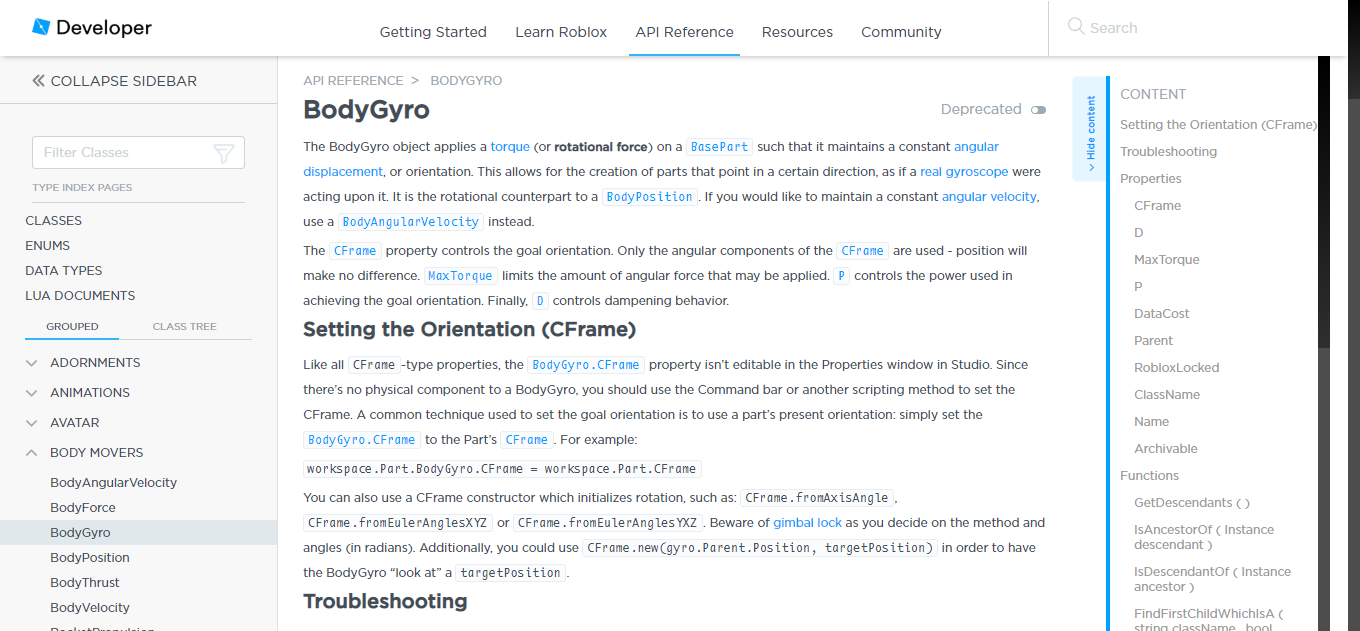Open the BasePart code link
This screenshot has width=1360, height=631.
tap(719, 147)
